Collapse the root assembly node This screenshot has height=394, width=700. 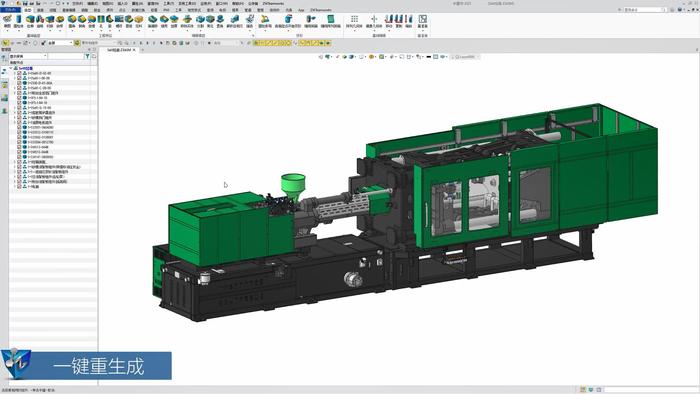[11, 68]
